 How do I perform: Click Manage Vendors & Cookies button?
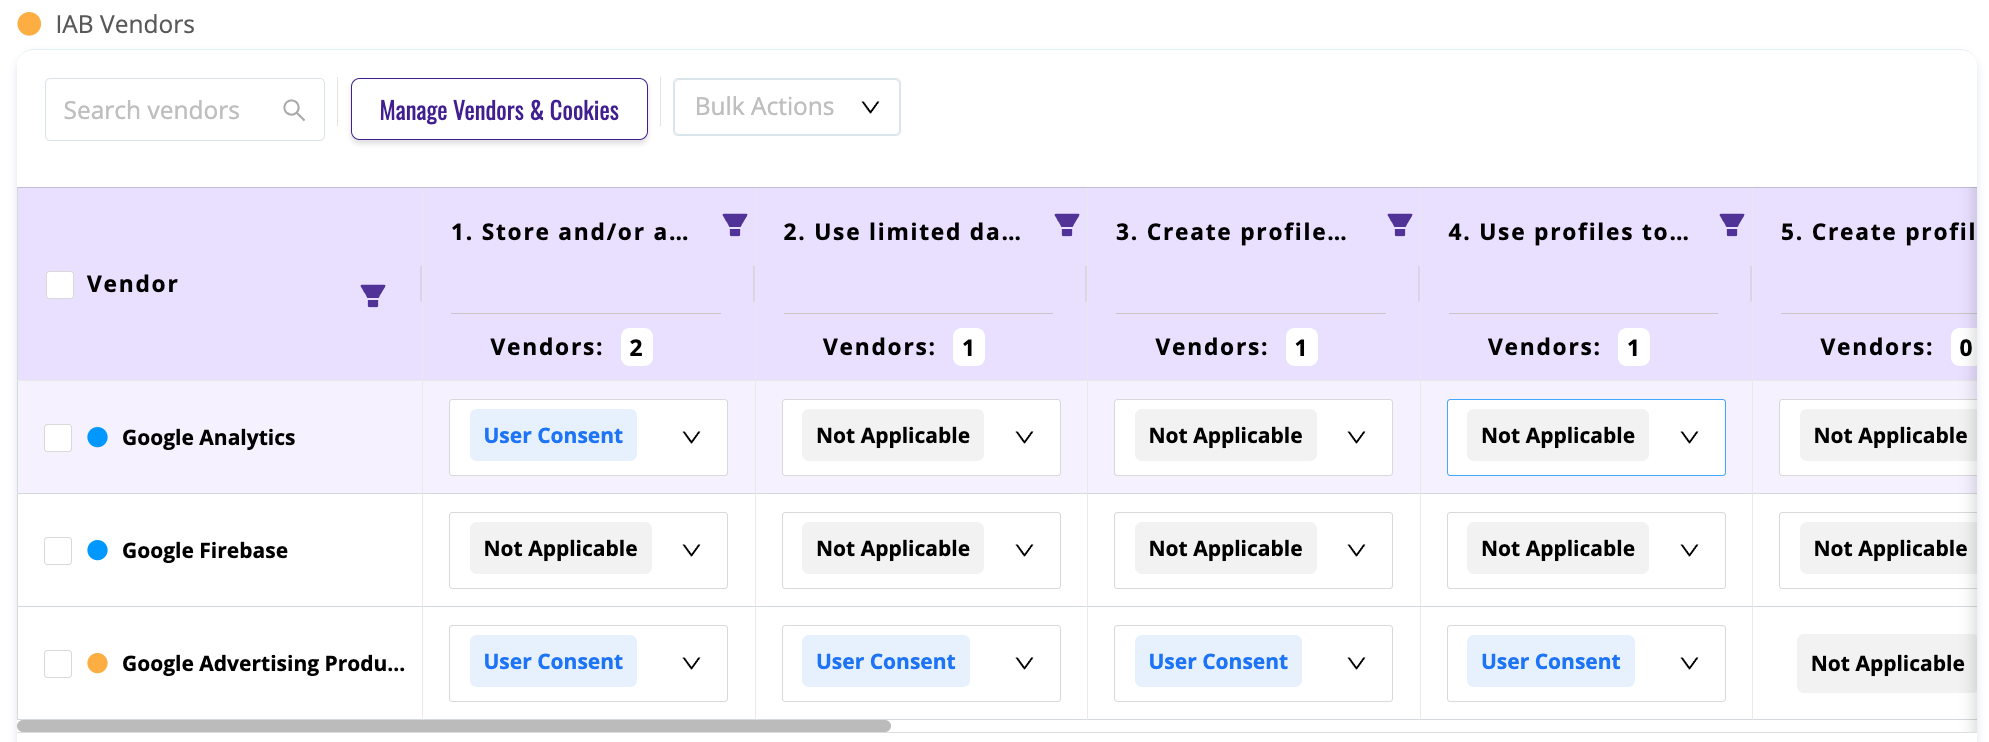point(499,109)
